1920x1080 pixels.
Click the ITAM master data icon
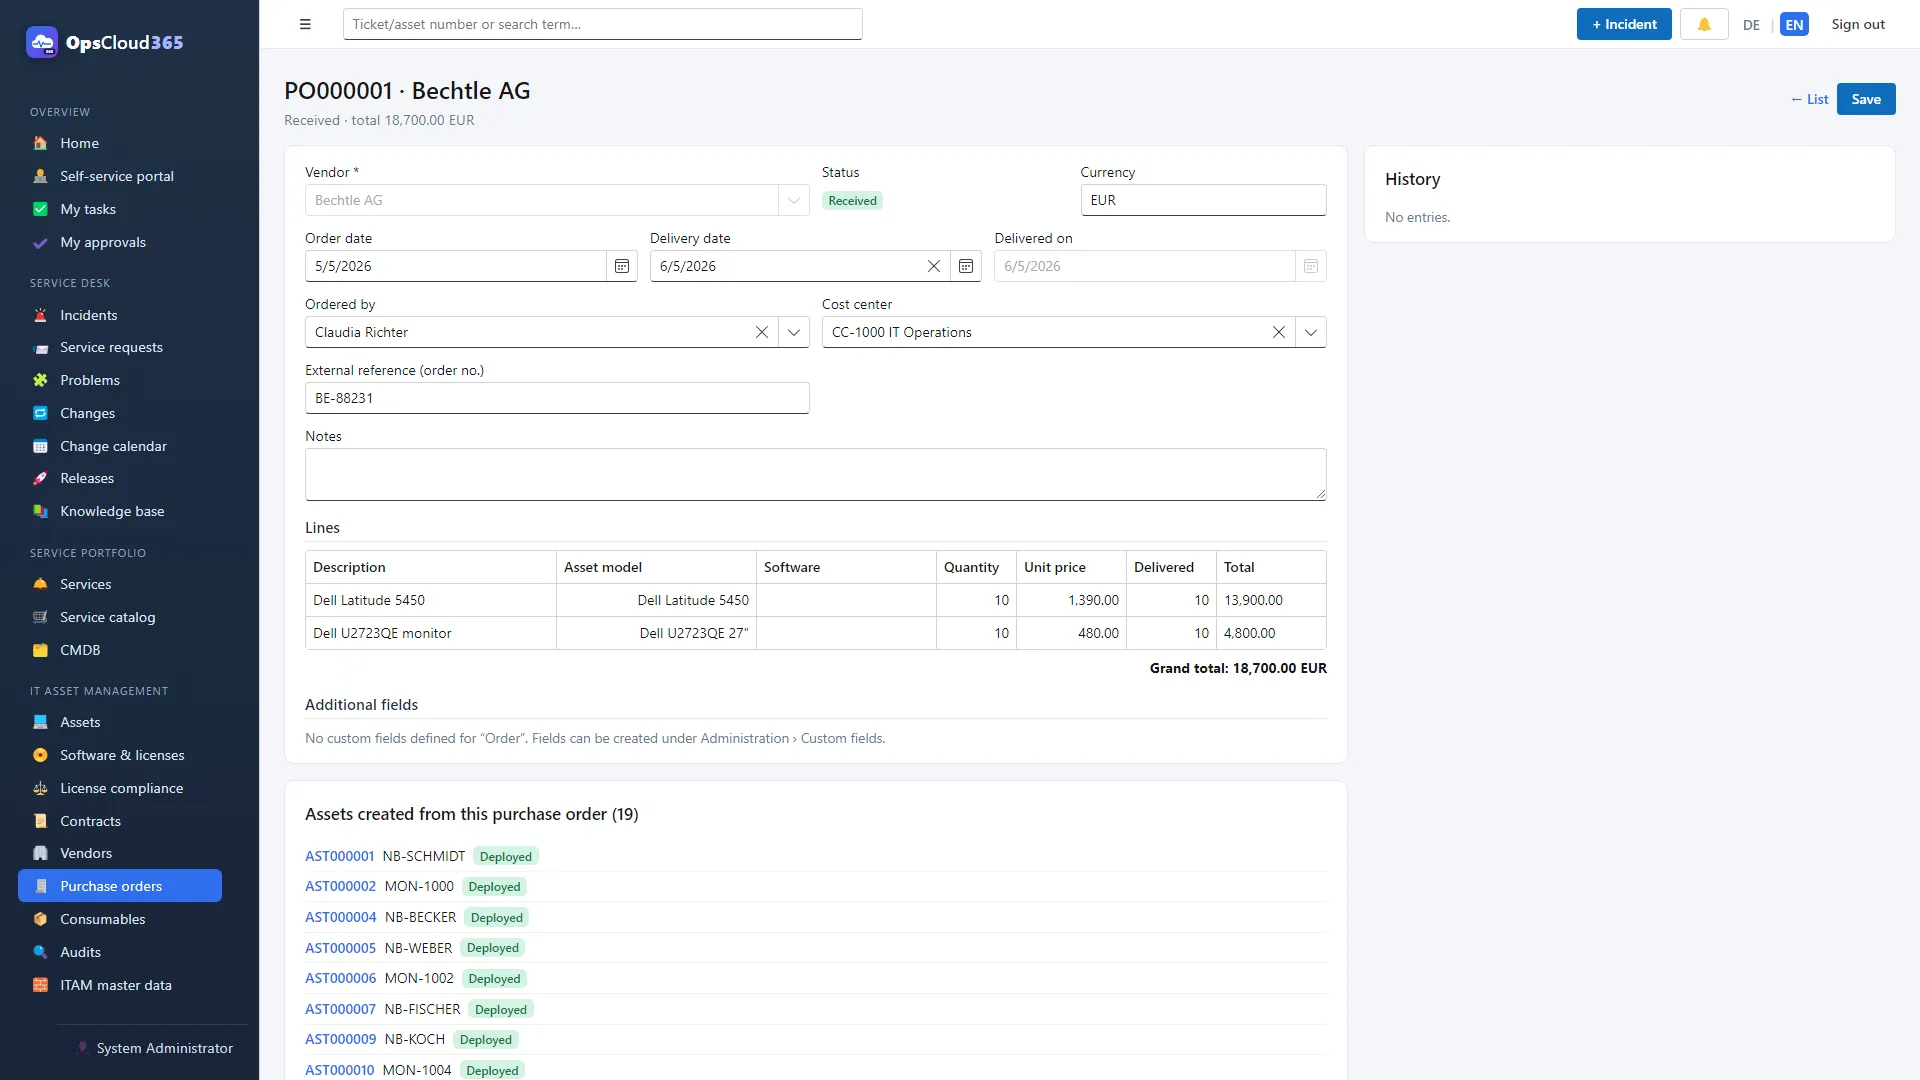(40, 985)
